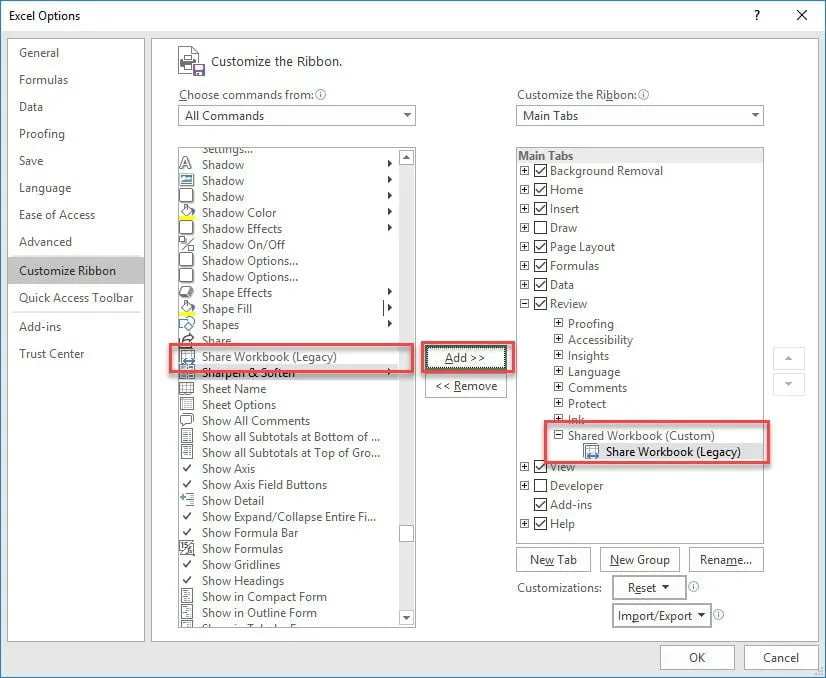The height and width of the screenshot is (678, 826).
Task: Click the Add >> button
Action: 464,358
